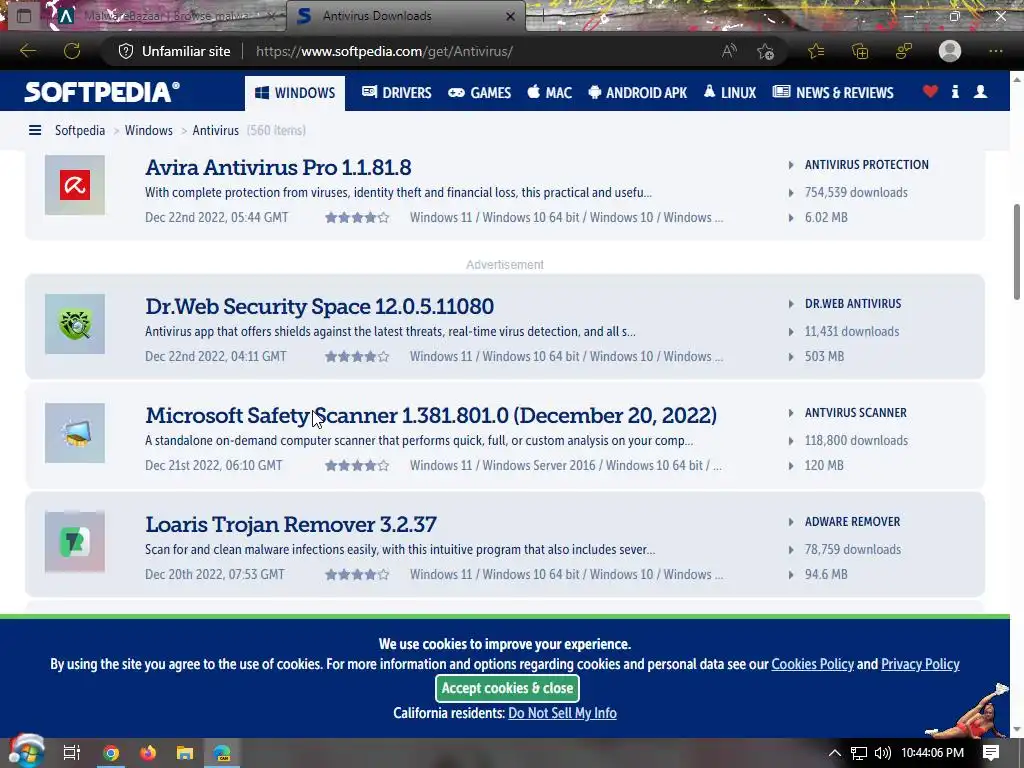
Task: Click the browser back arrow
Action: pos(27,51)
